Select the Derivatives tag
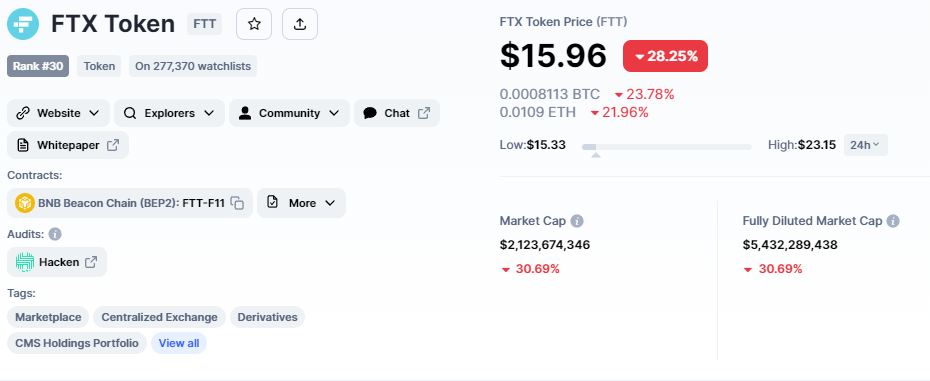 pyautogui.click(x=267, y=317)
